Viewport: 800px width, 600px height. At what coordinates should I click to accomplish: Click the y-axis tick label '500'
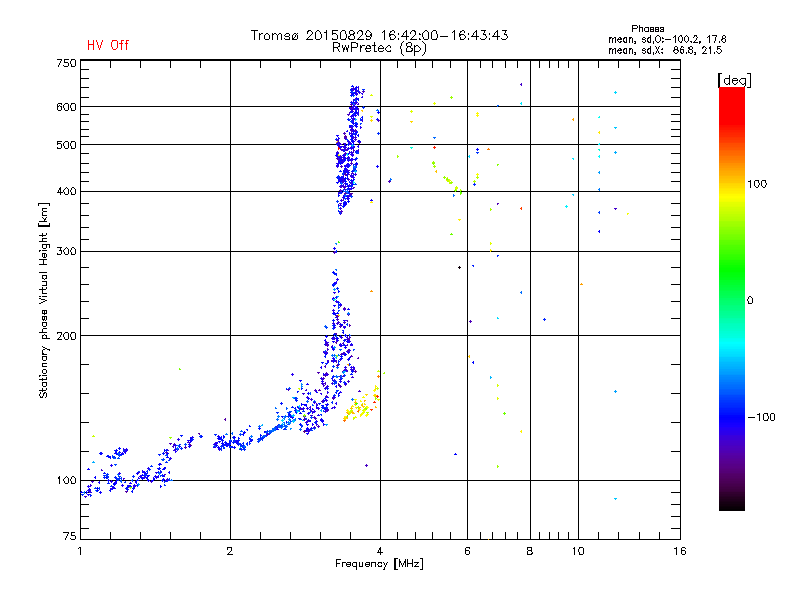point(66,145)
